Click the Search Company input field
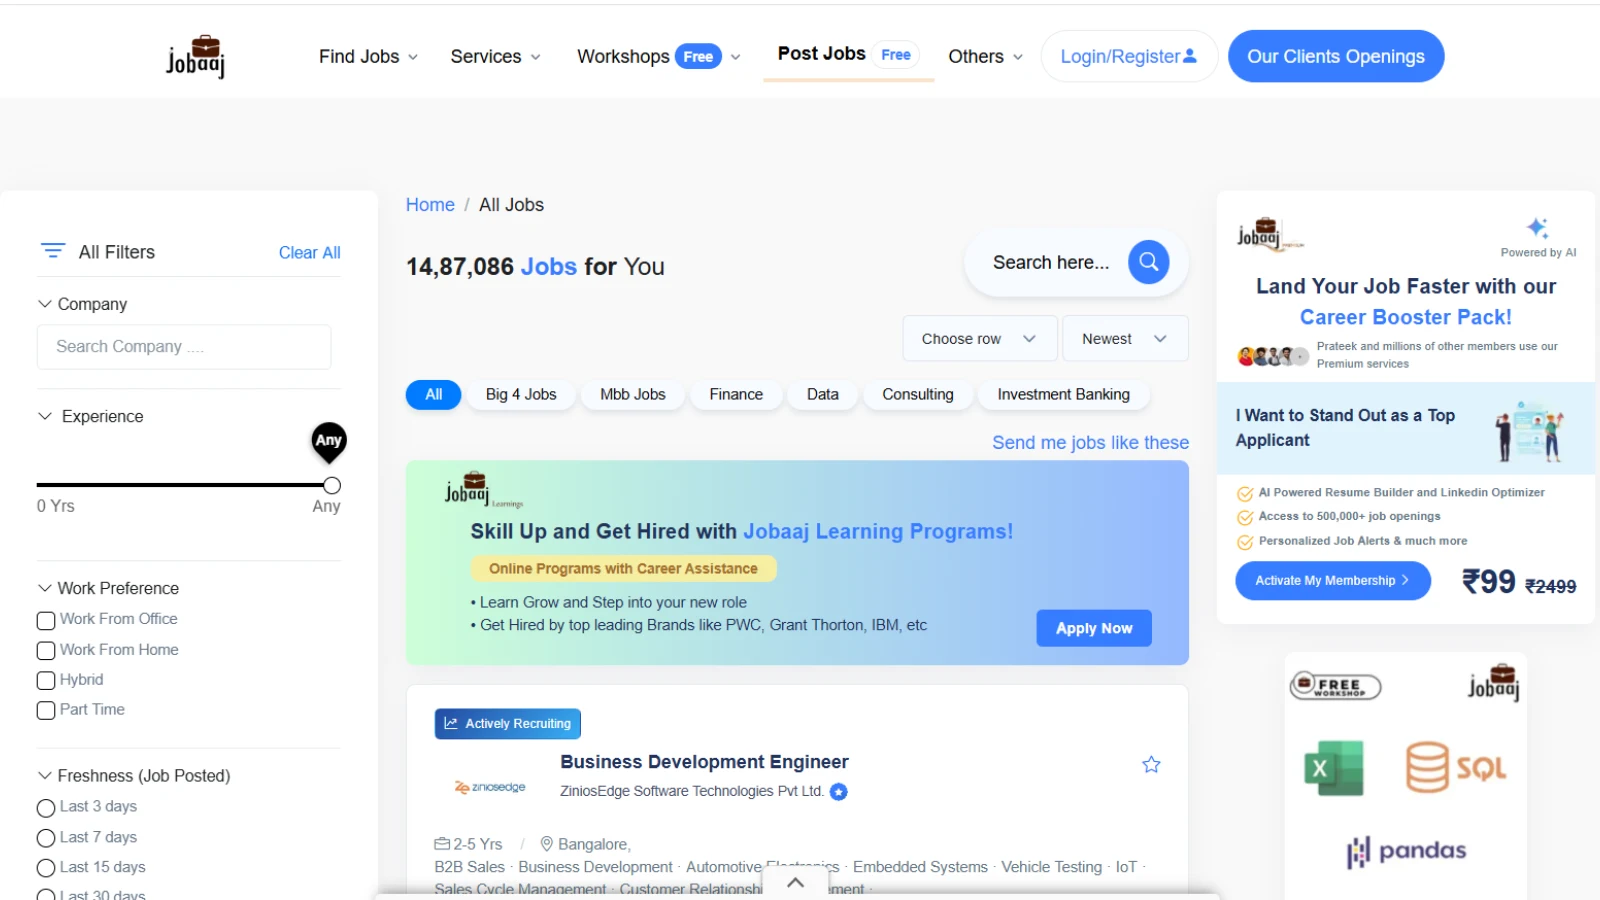The height and width of the screenshot is (900, 1600). coord(184,347)
